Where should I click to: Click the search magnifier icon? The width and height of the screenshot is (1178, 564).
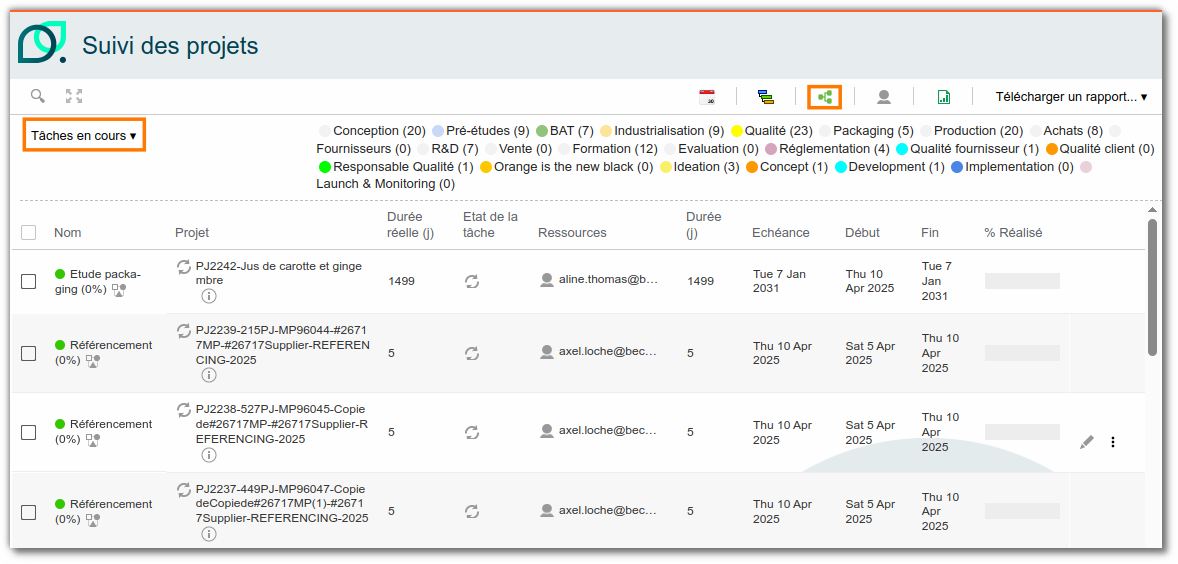pos(38,96)
